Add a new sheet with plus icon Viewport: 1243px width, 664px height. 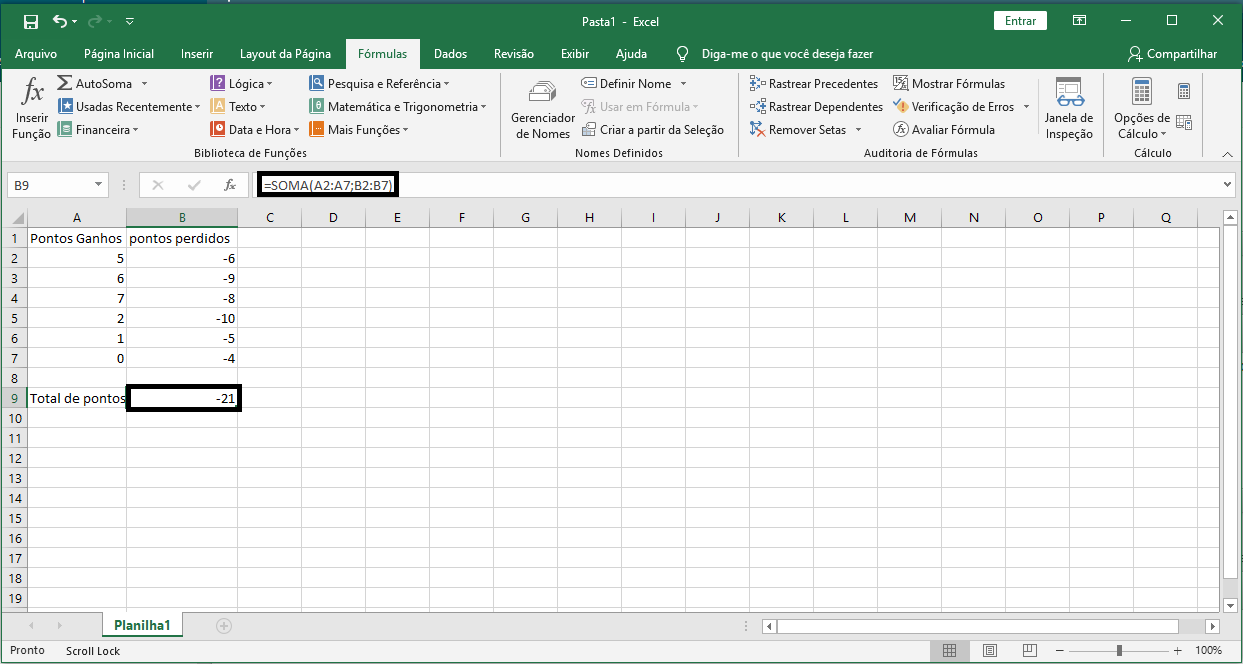click(224, 626)
